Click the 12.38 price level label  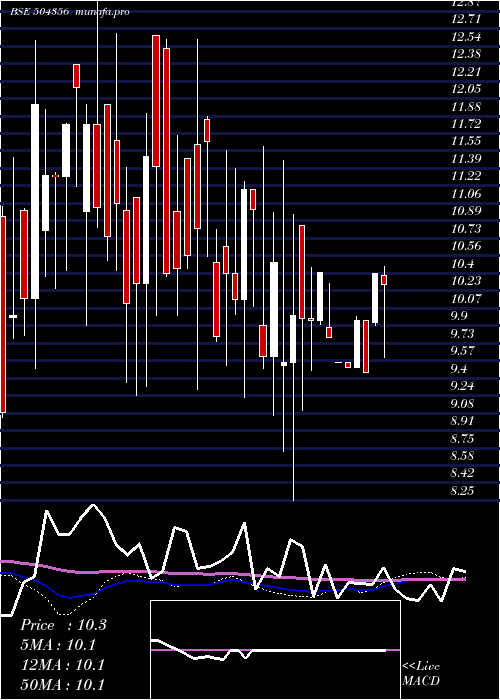click(x=466, y=54)
